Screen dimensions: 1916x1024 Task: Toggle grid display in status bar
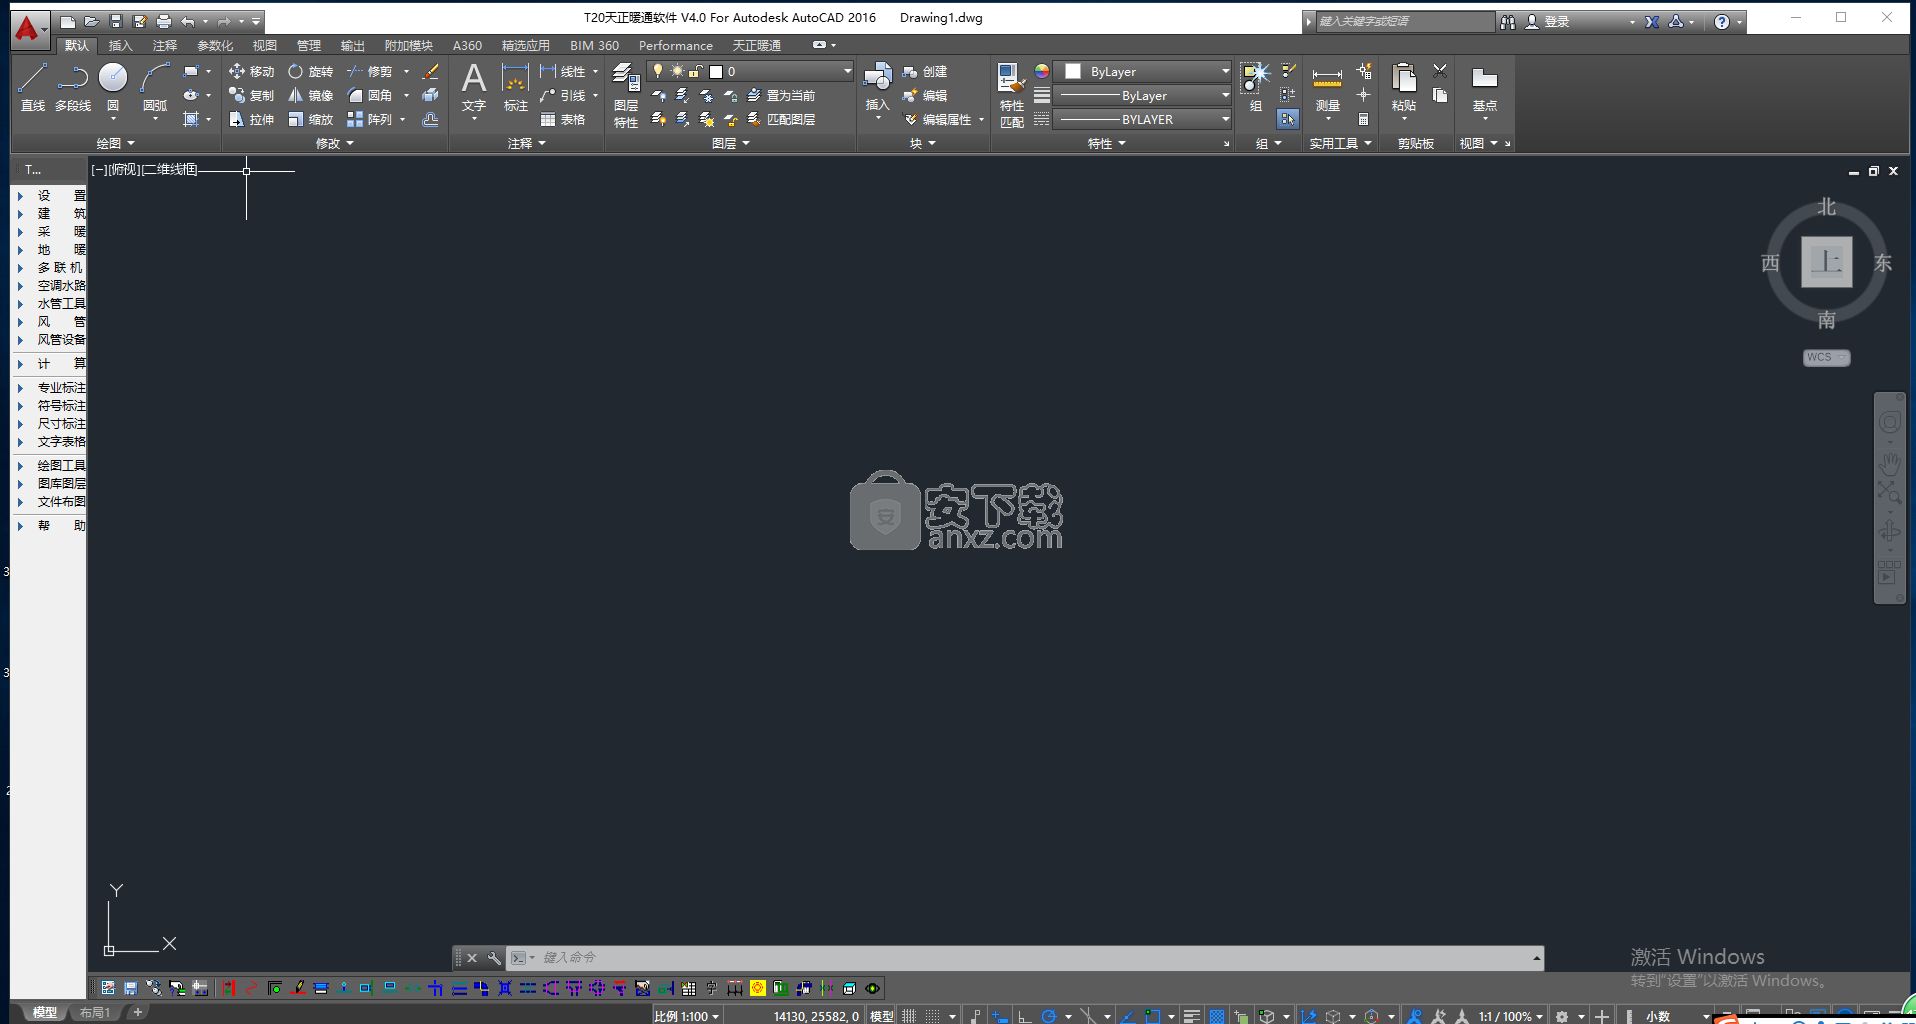[x=909, y=1016]
